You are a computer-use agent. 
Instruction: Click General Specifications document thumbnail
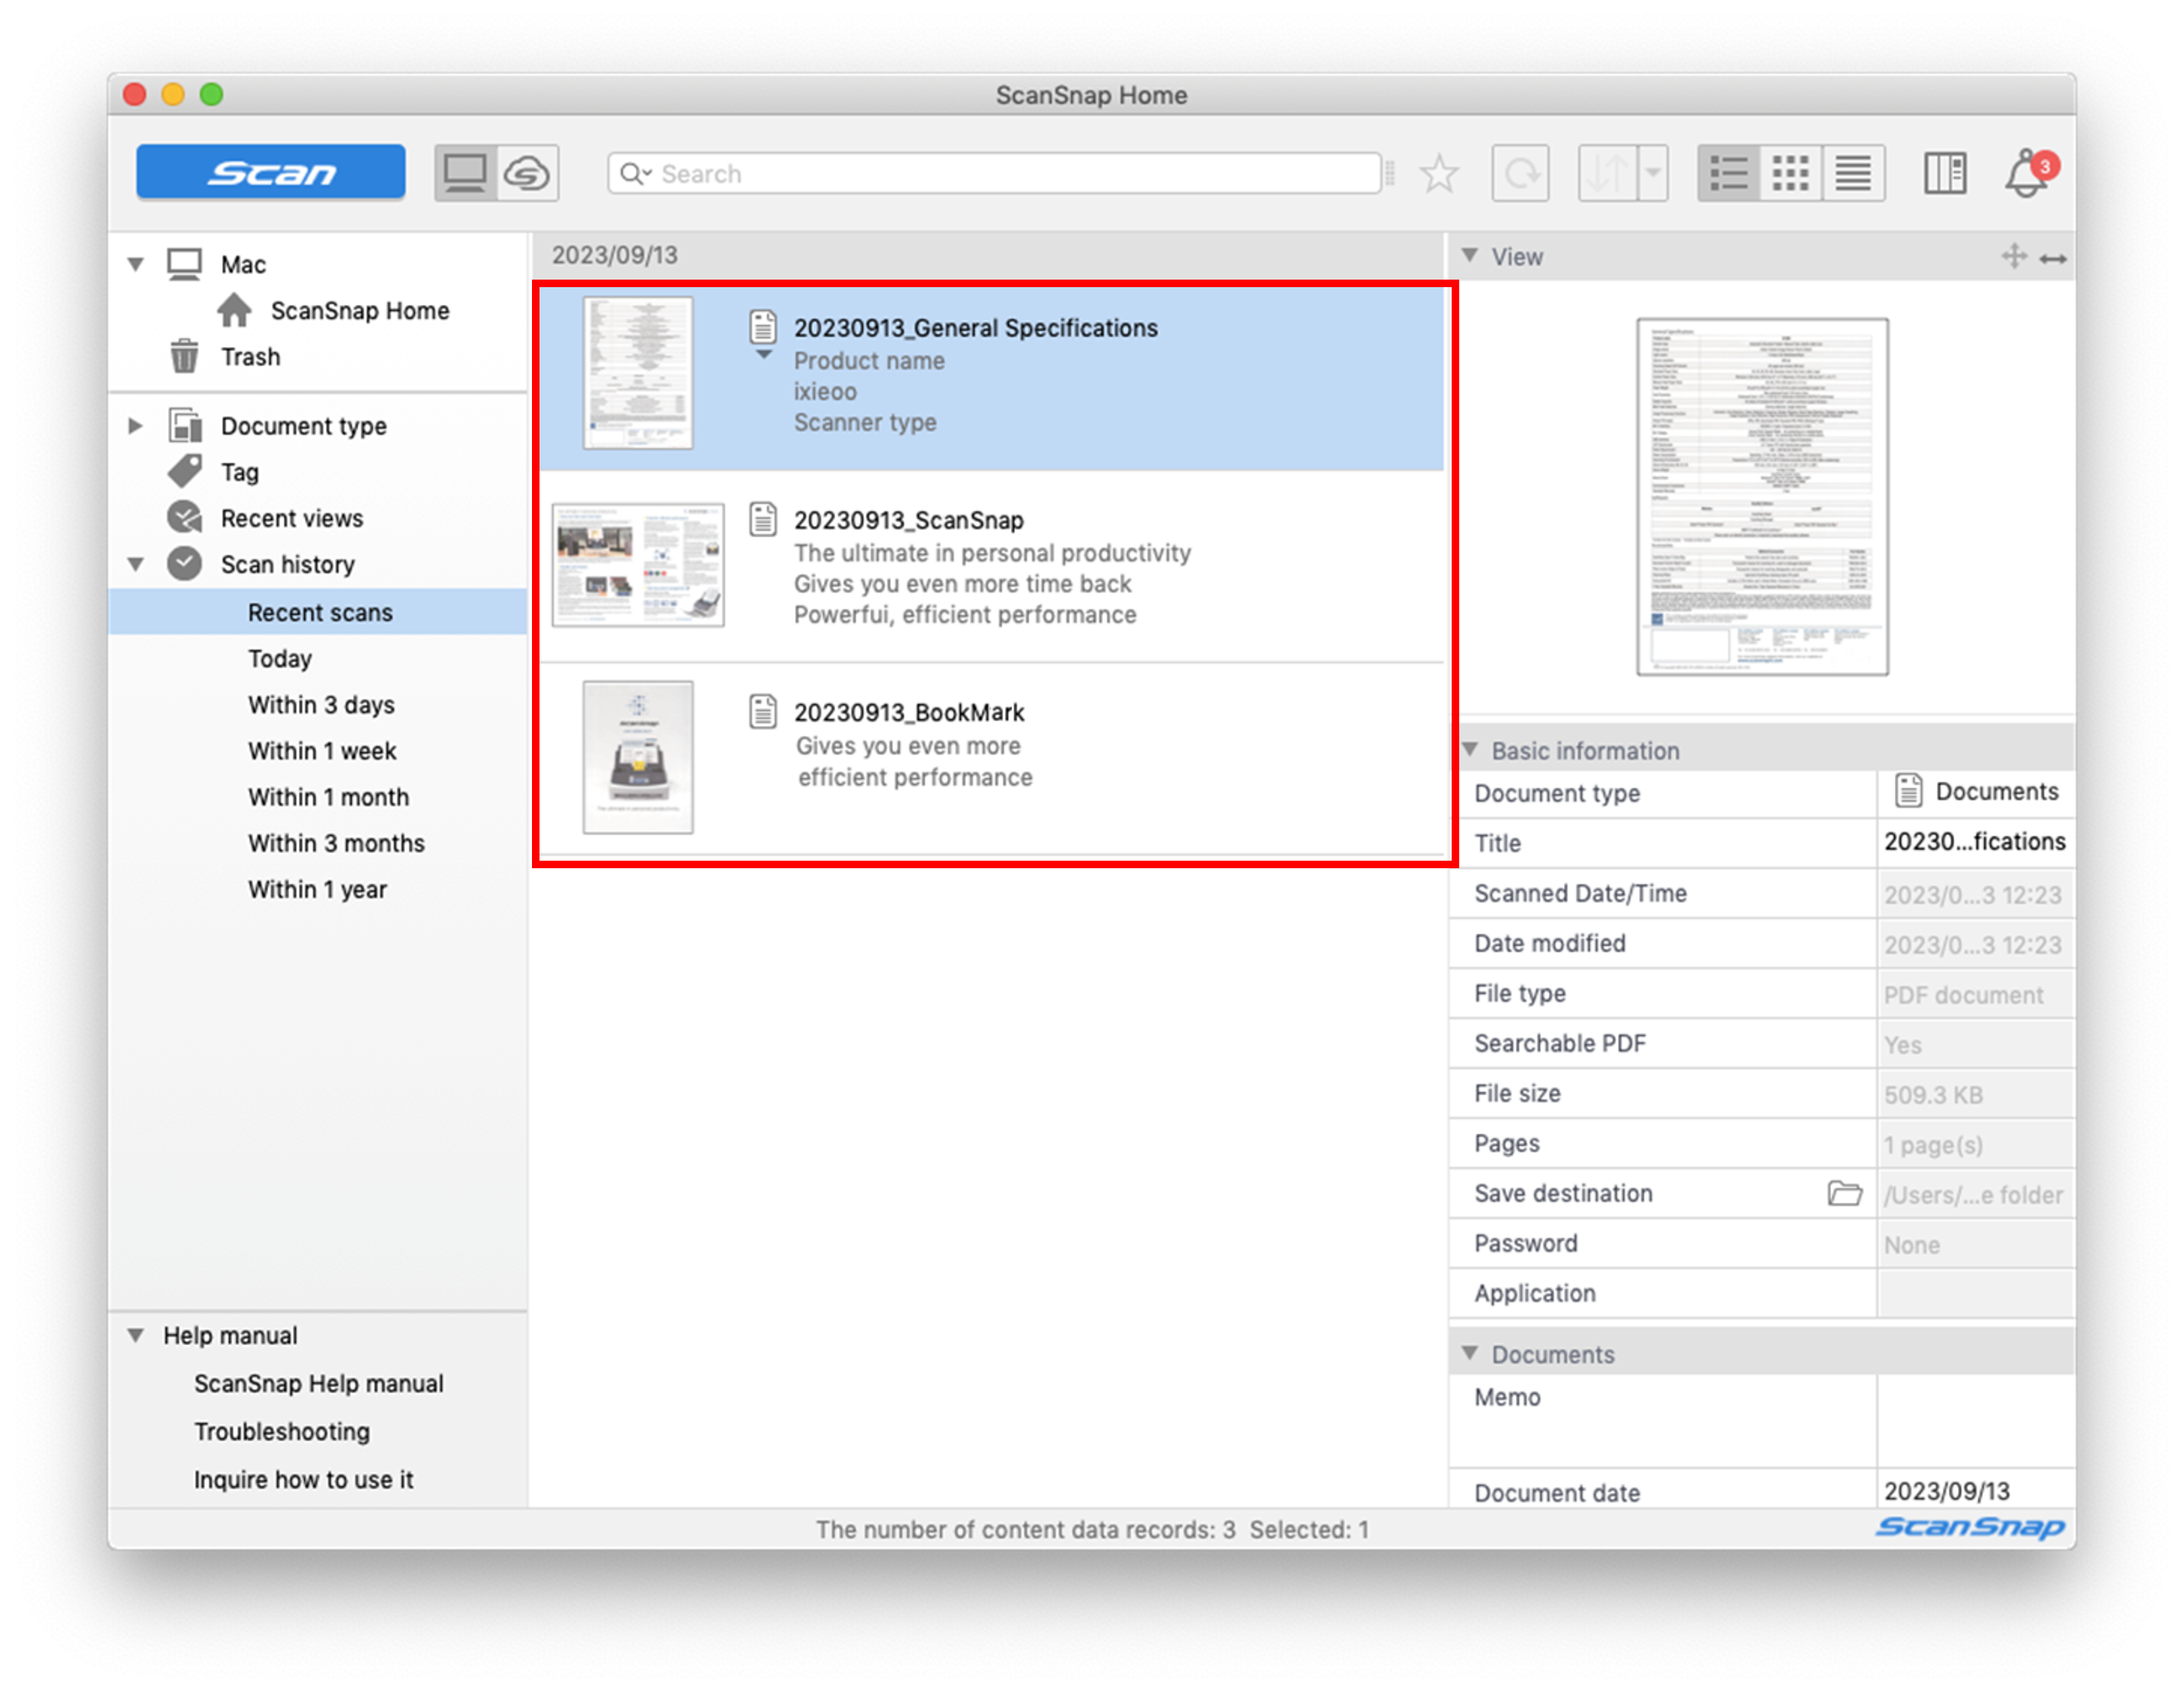(638, 373)
